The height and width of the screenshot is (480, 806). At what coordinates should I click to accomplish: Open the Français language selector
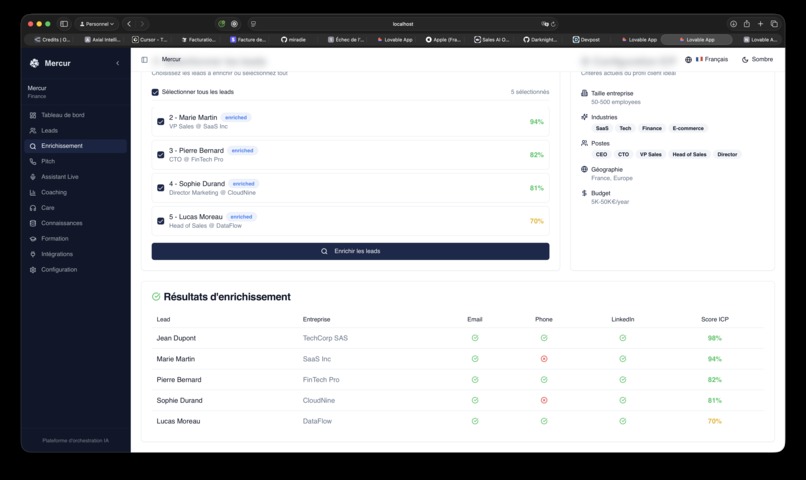(706, 60)
